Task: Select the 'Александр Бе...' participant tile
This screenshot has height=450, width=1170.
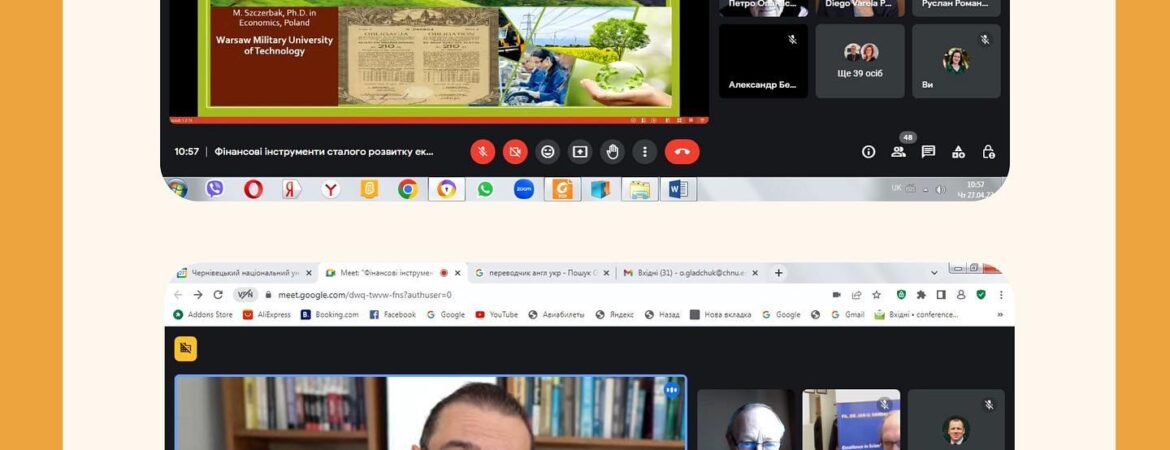Action: 763,61
